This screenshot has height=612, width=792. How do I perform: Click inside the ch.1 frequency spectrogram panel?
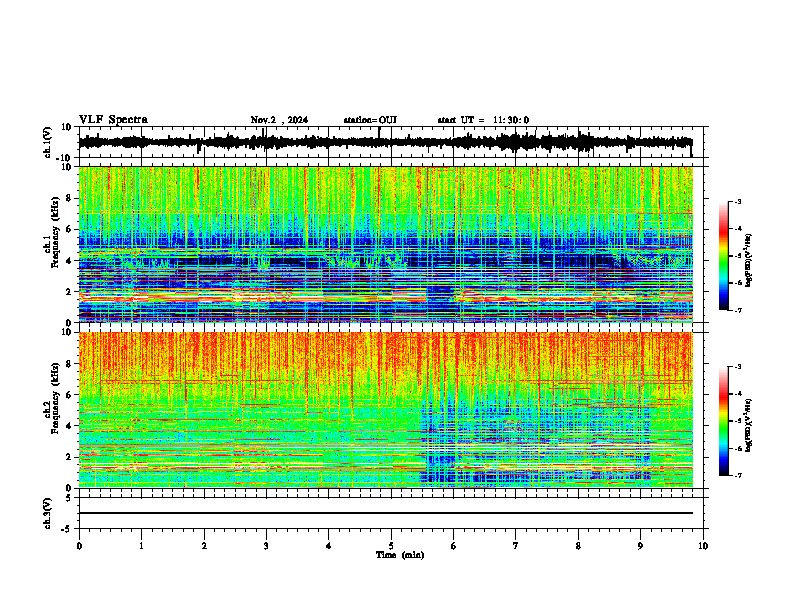tap(386, 244)
